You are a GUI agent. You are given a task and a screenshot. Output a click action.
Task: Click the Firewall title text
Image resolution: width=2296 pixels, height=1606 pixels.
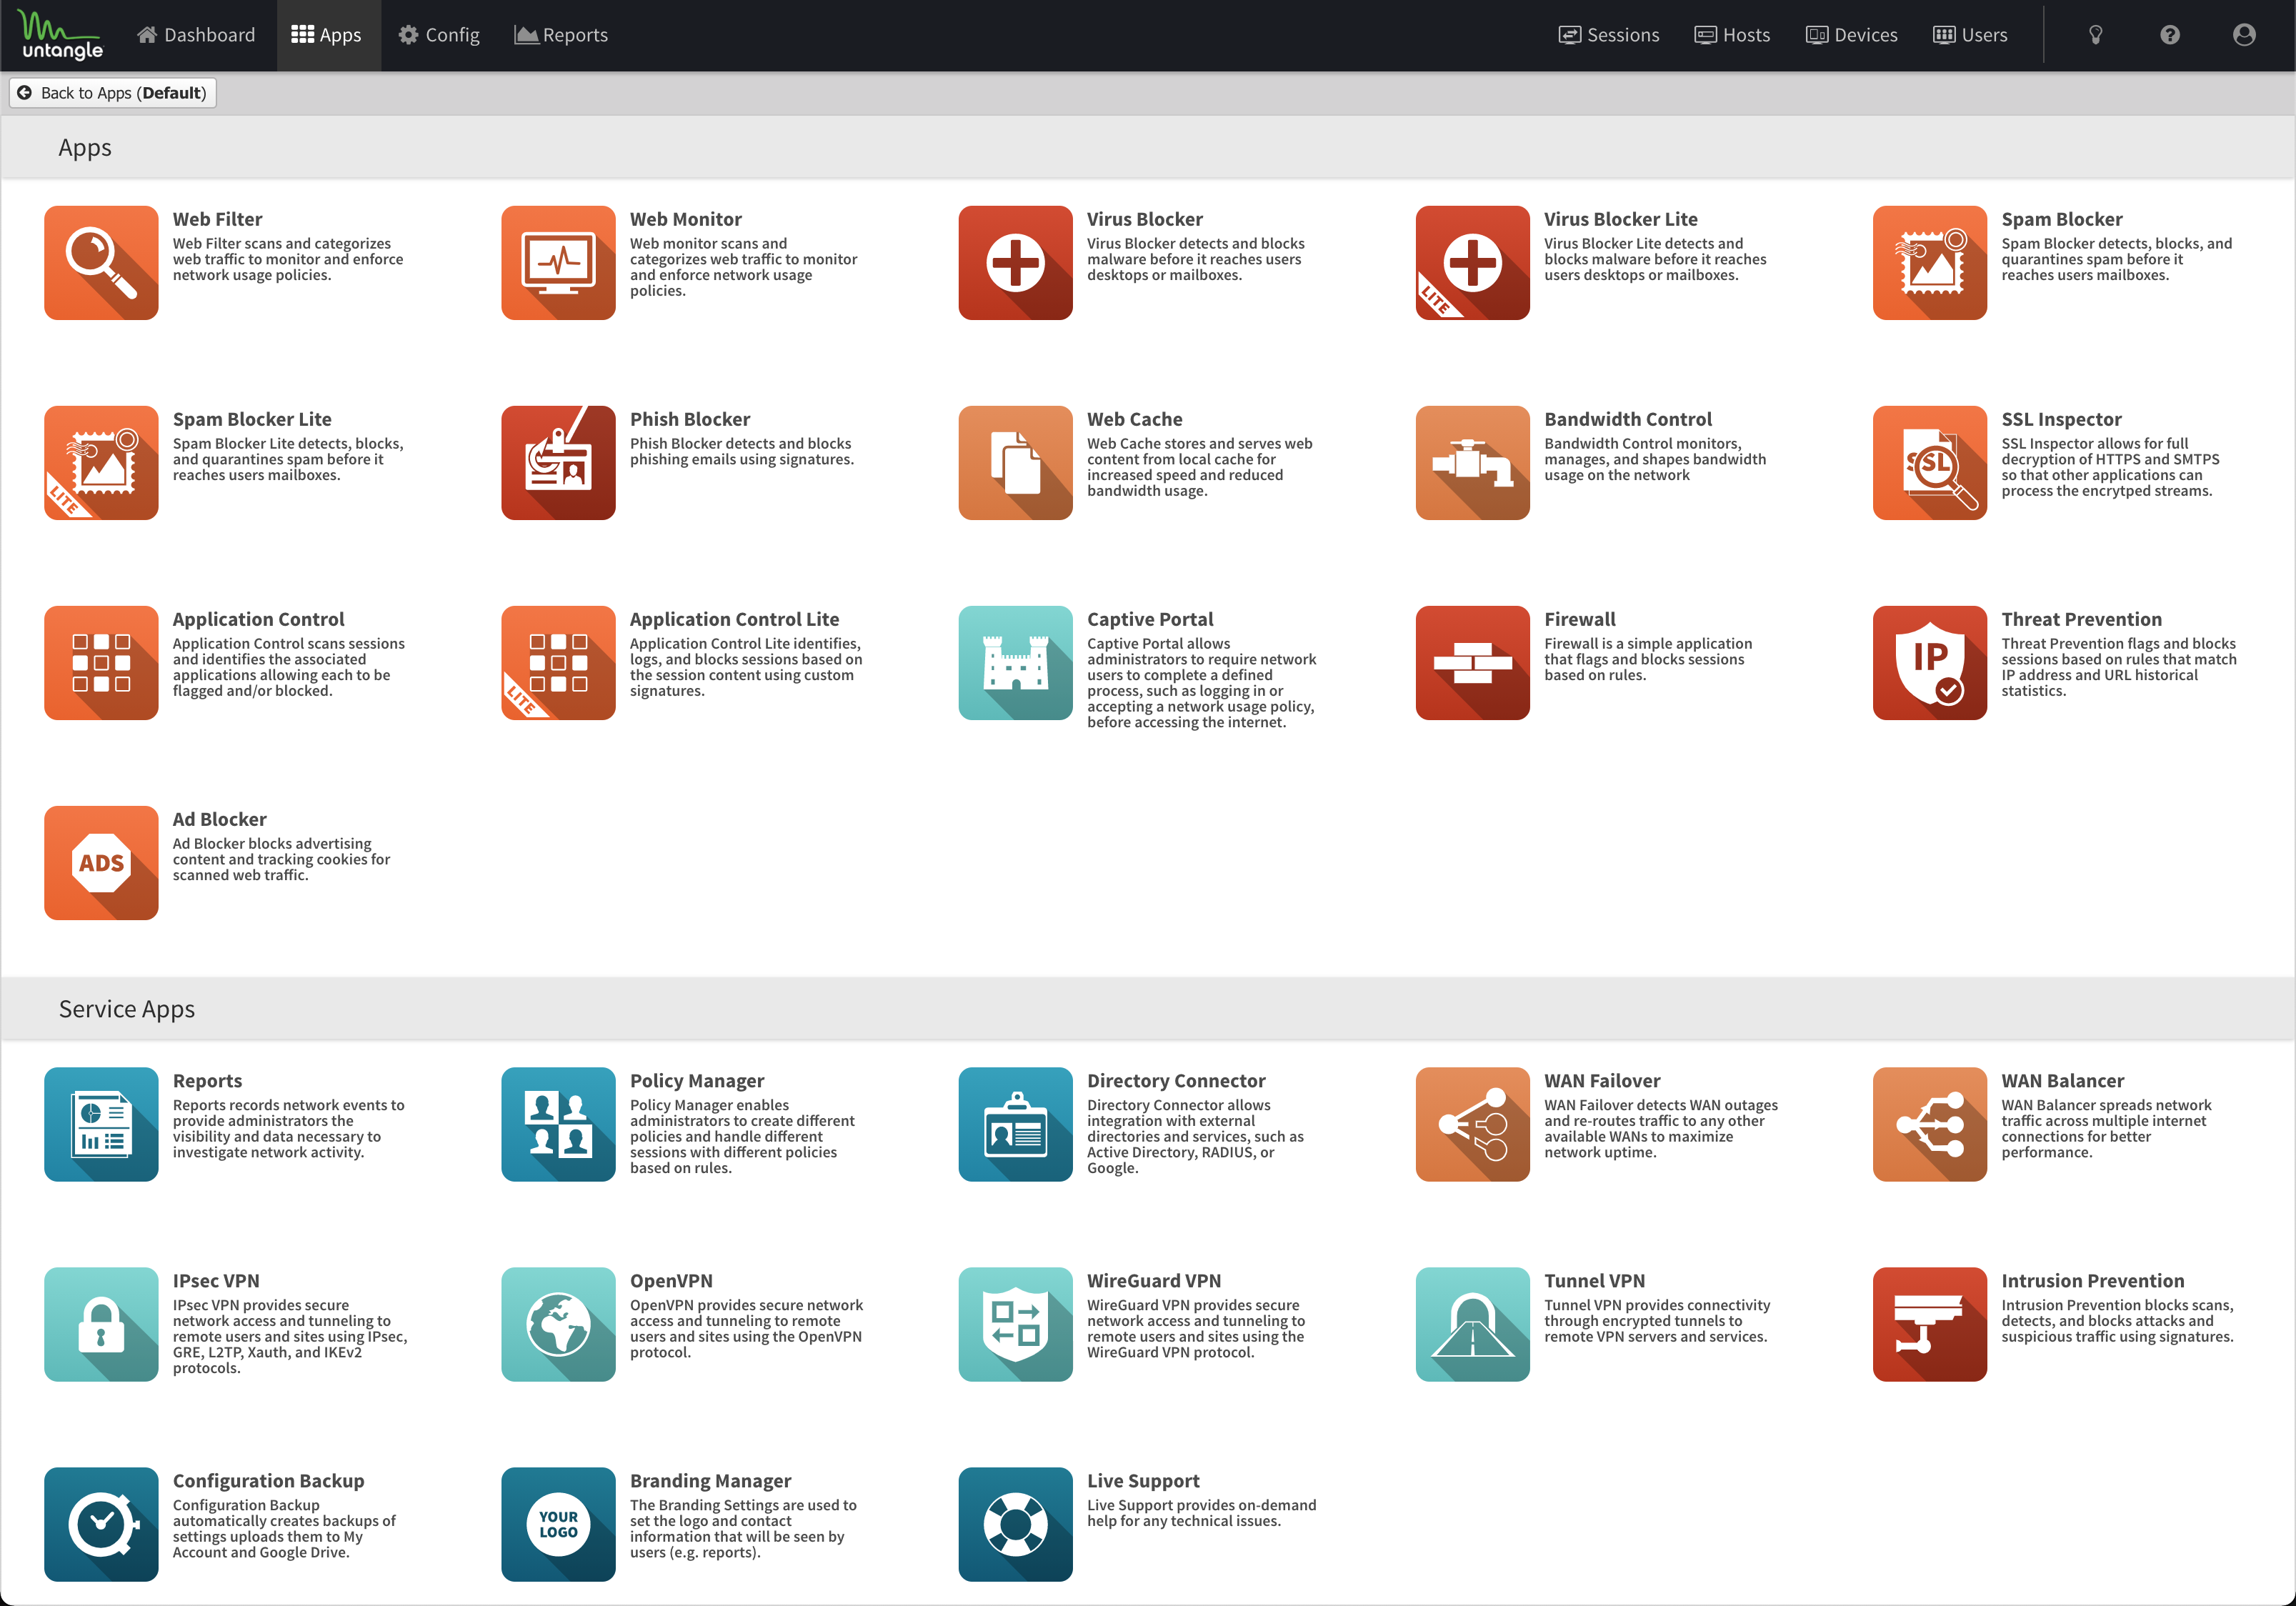coord(1580,619)
